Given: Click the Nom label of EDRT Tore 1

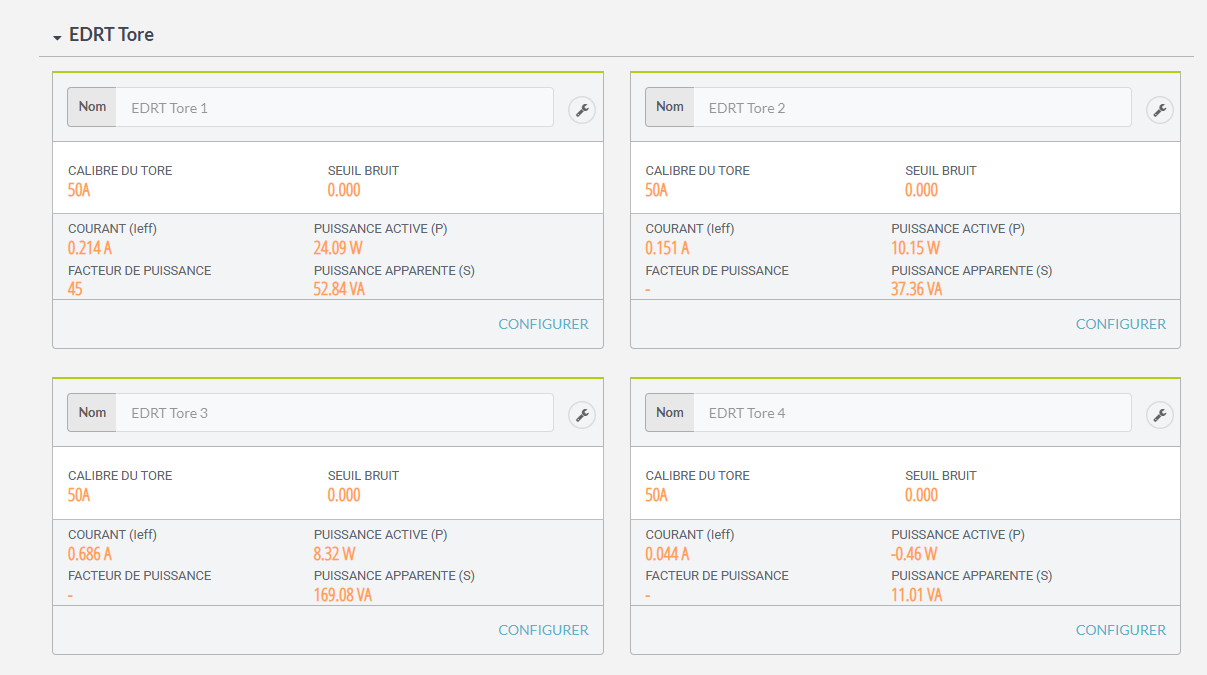Looking at the screenshot, I should 92,107.
